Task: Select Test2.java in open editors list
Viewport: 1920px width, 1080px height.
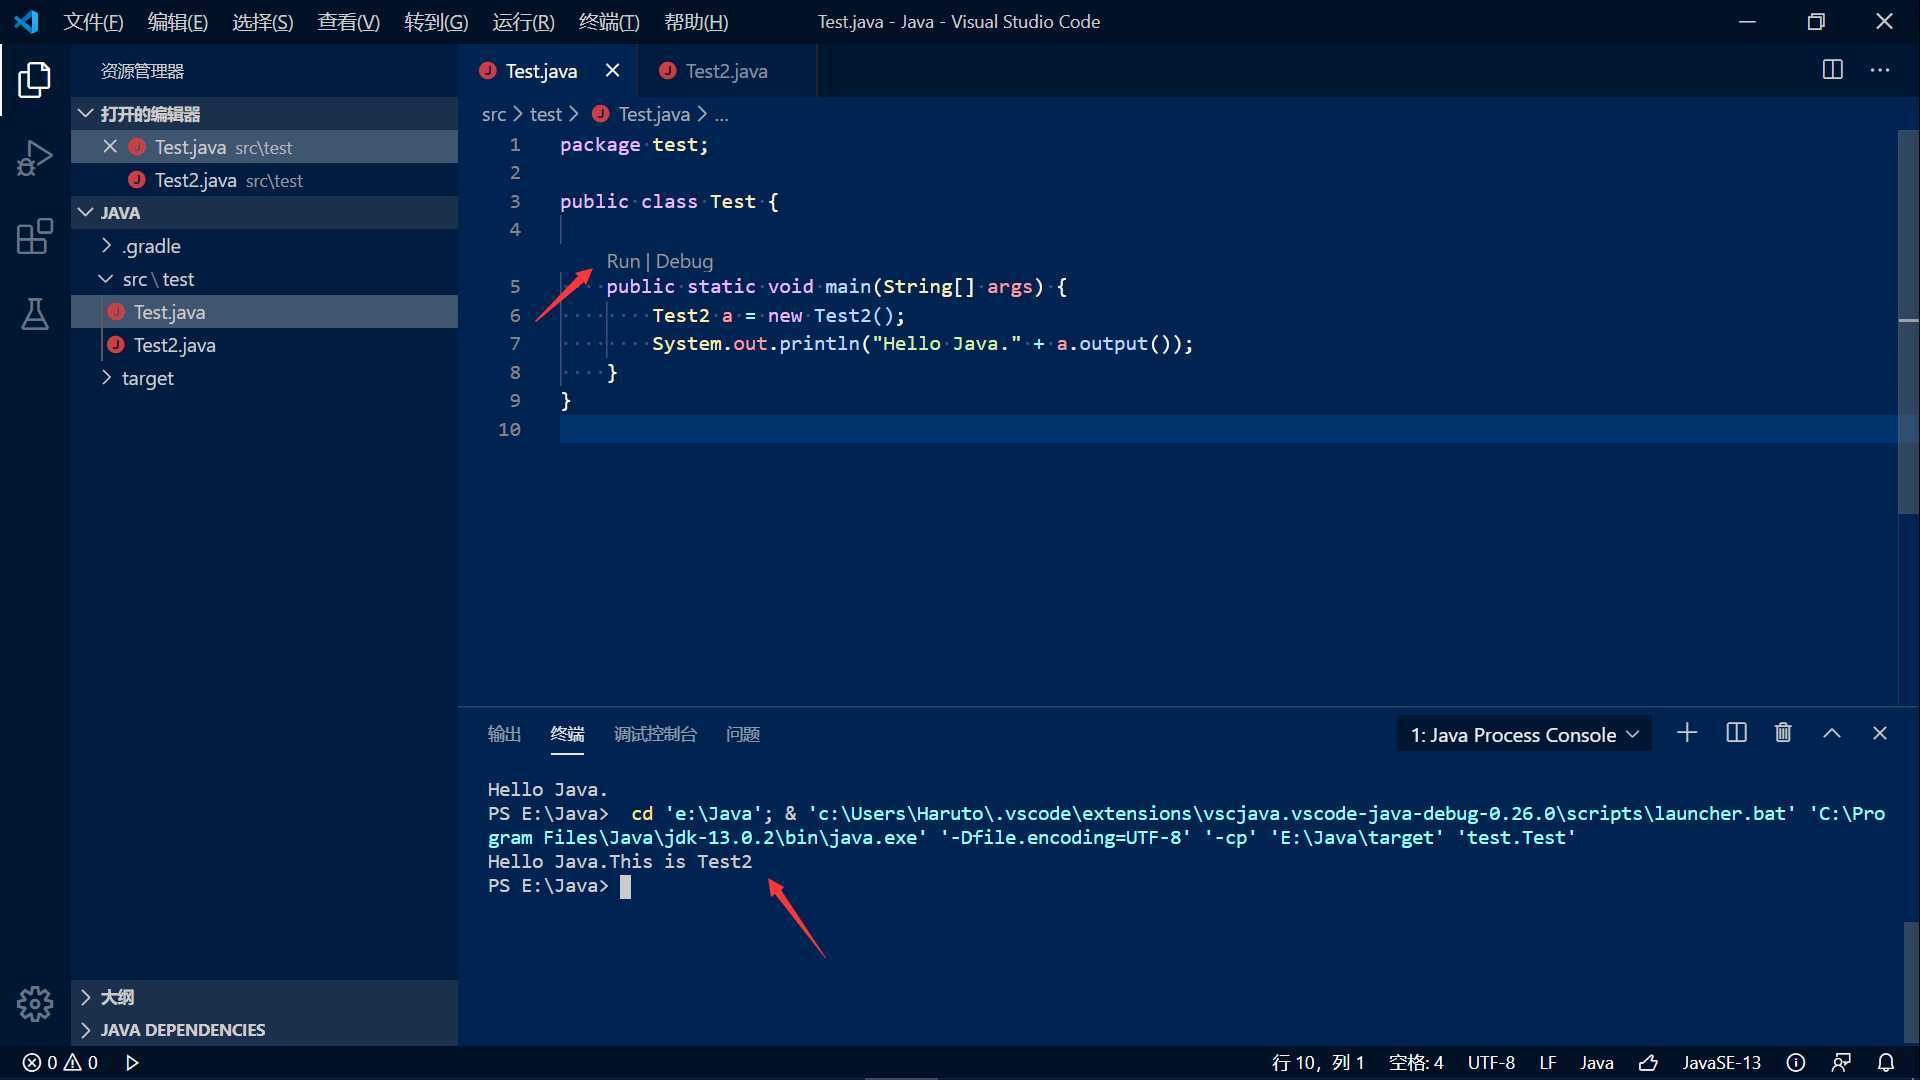Action: 265,180
